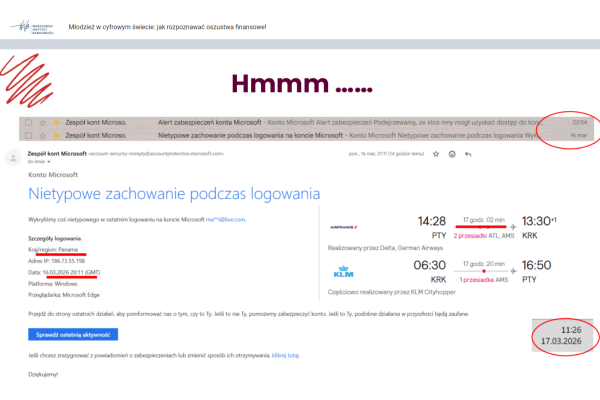Expand recipient details next to 'do mnie'
600x400 pixels.
[x=50, y=161]
